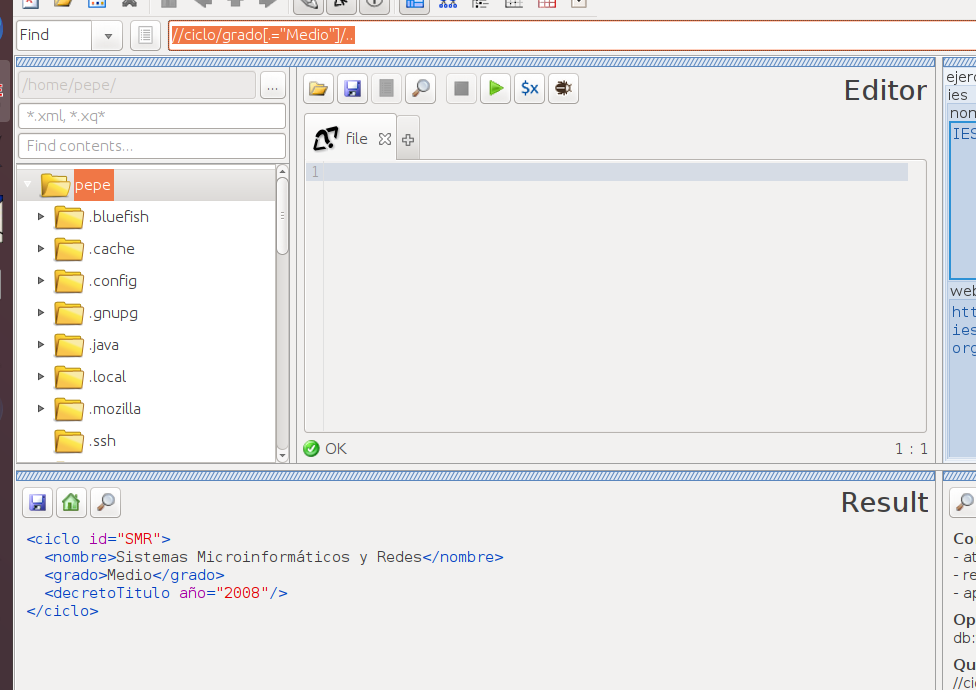The width and height of the screenshot is (976, 690).
Task: Expand the .local folder
Action: tap(41, 376)
